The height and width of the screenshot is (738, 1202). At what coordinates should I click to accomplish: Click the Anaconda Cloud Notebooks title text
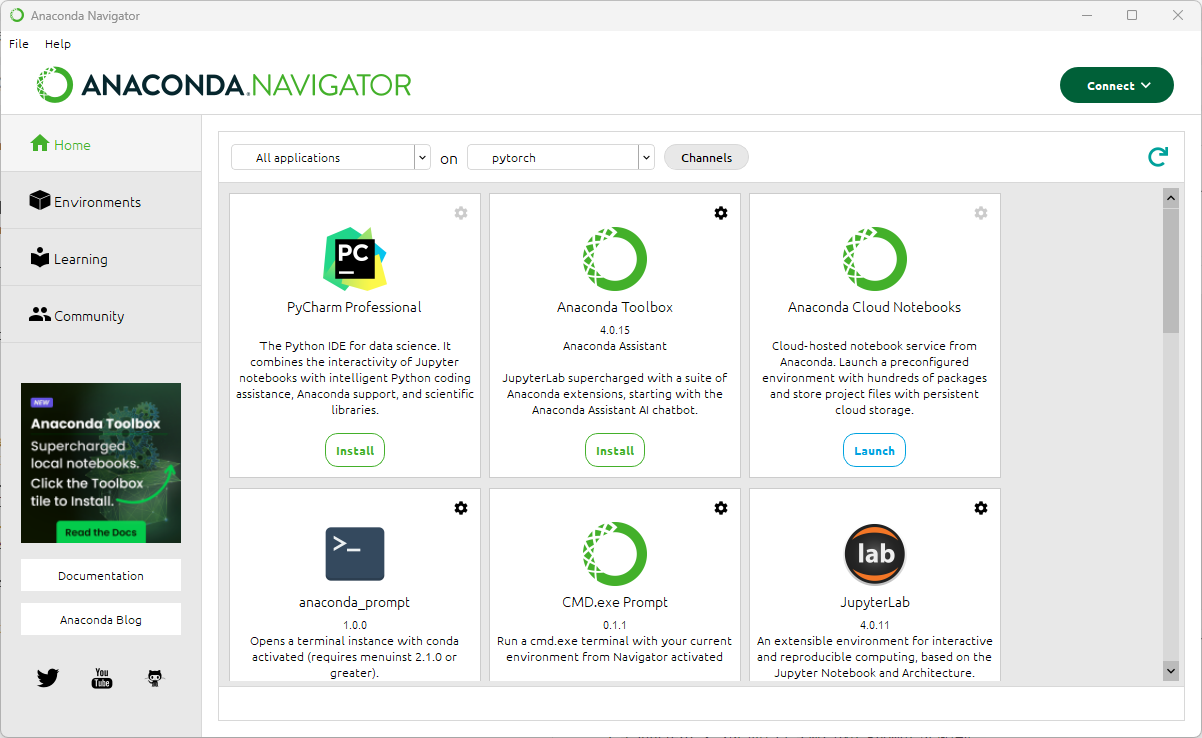pos(875,307)
